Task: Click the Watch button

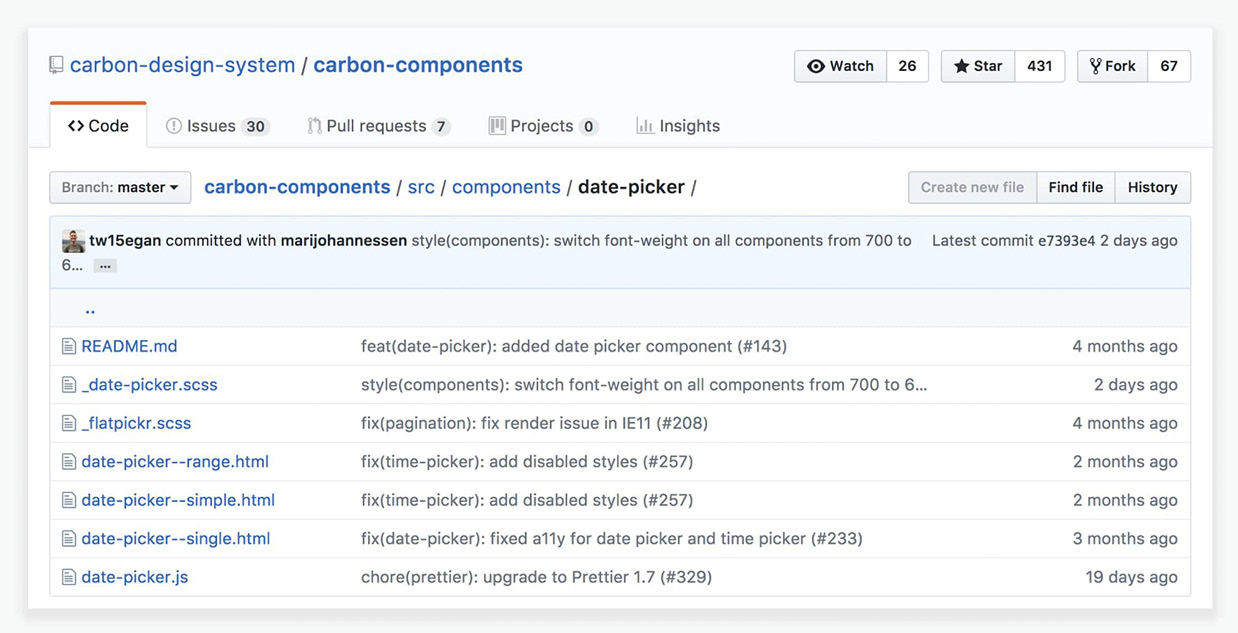Action: (x=841, y=66)
